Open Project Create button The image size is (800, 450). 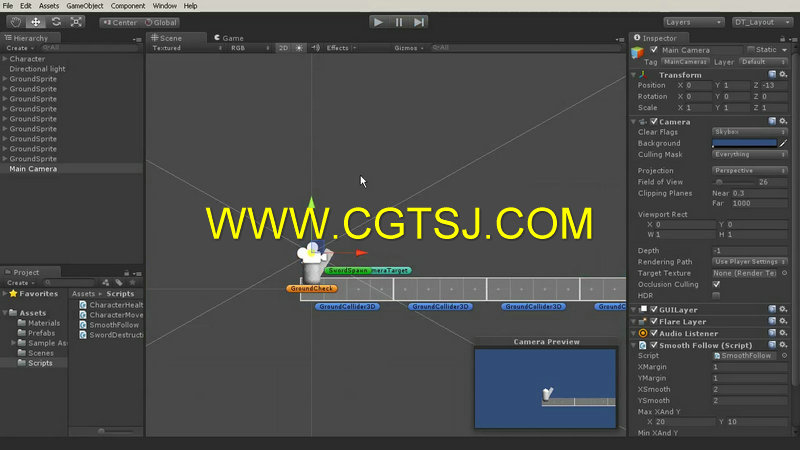pyautogui.click(x=19, y=283)
